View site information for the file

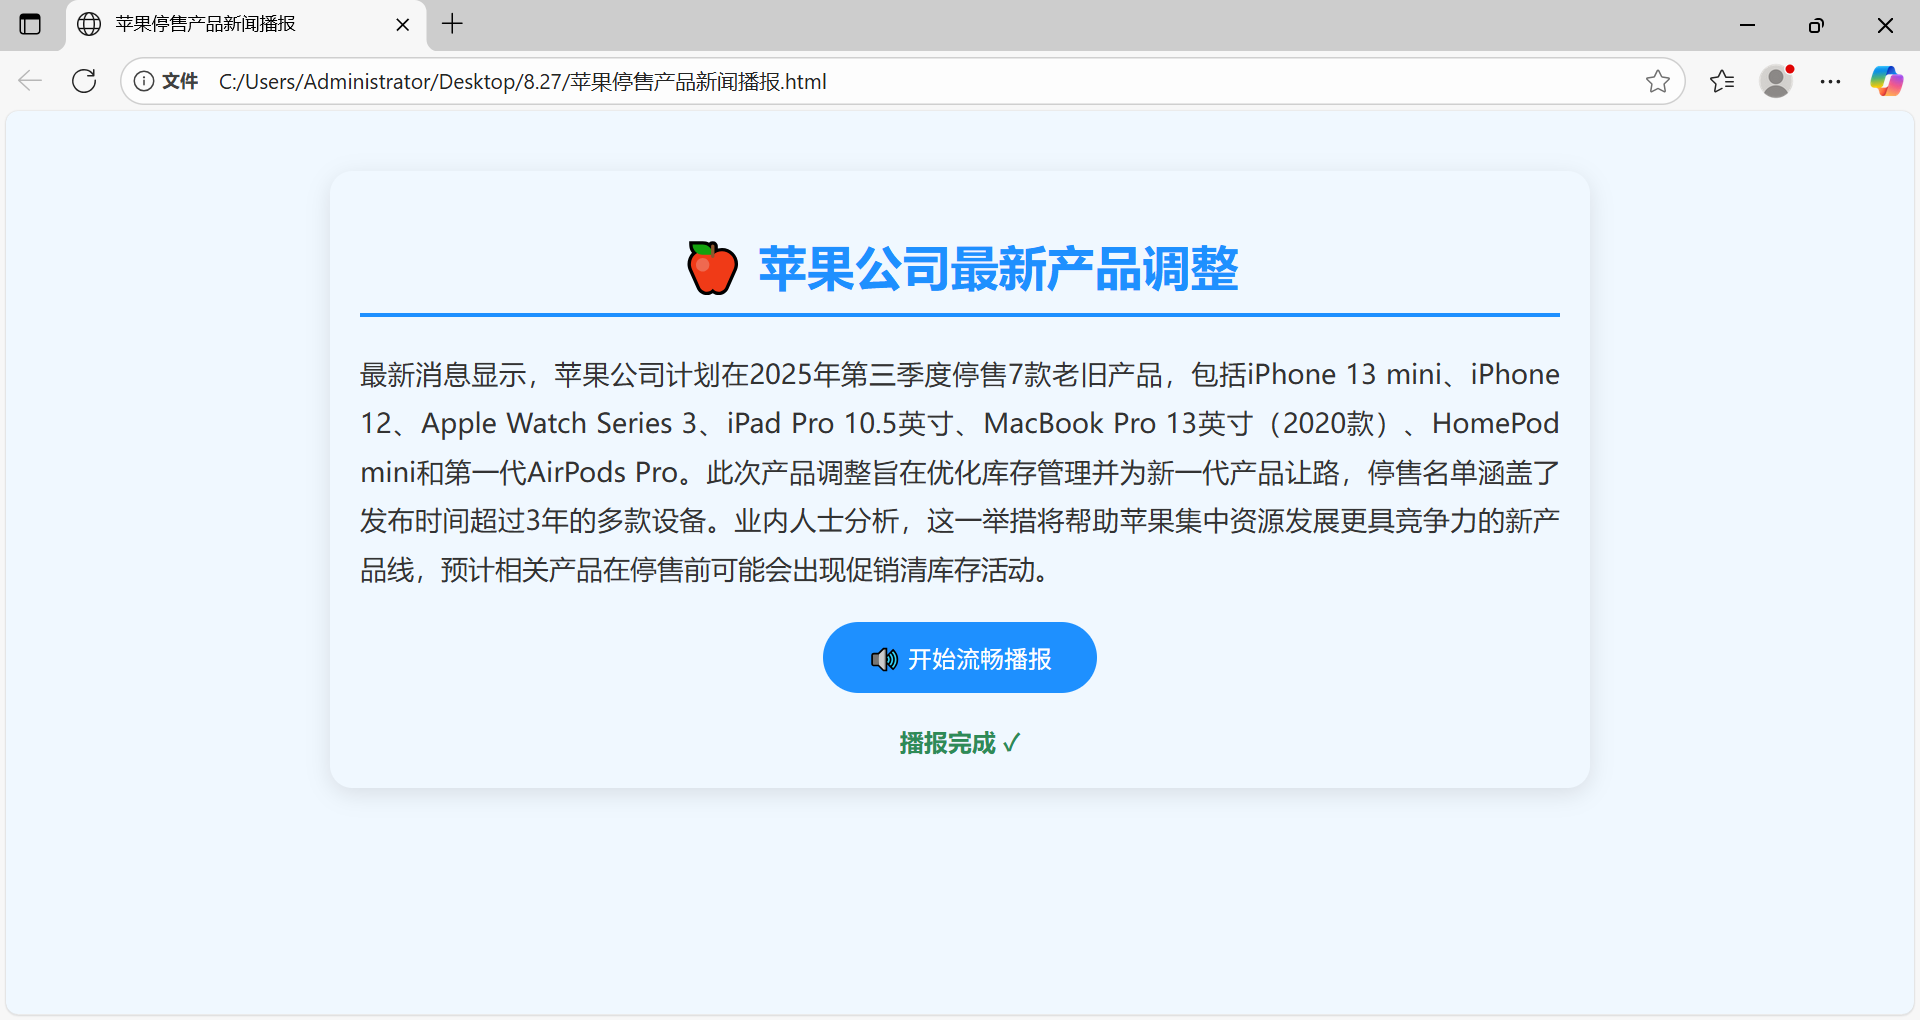(x=166, y=81)
